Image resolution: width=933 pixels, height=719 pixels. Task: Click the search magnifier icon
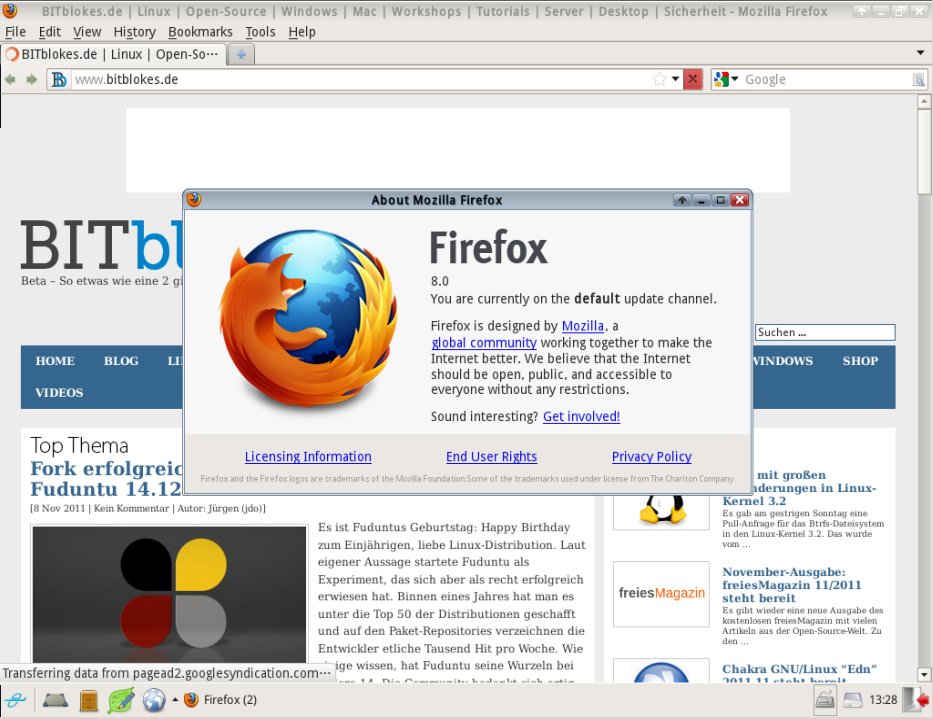click(919, 80)
